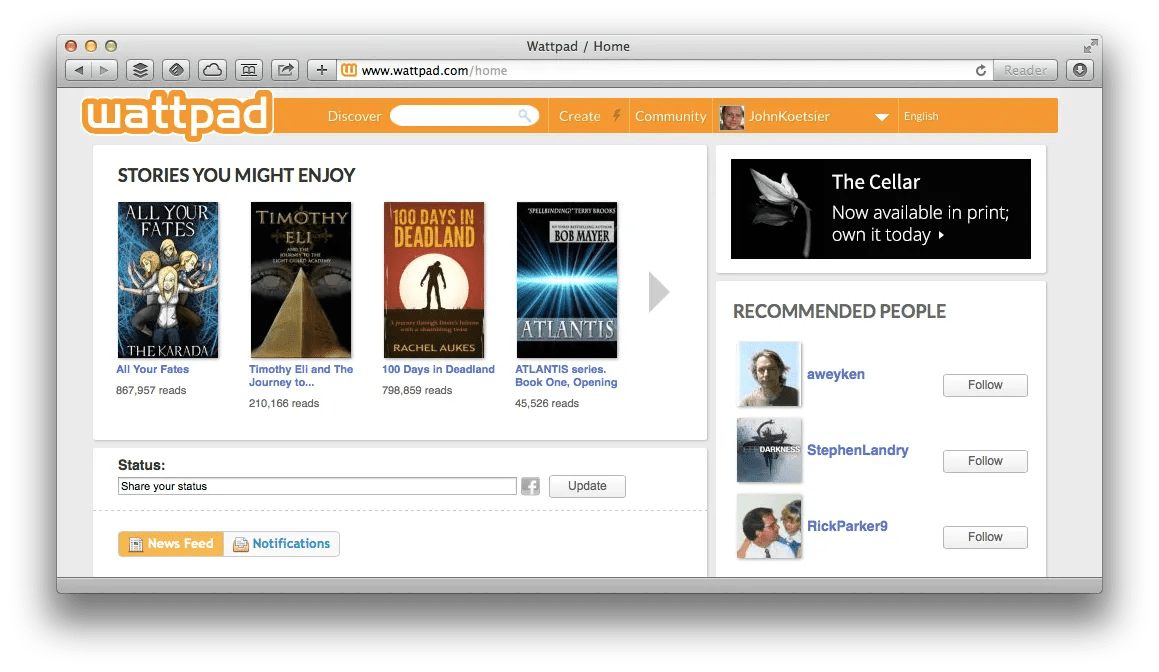Click The Cellar print banner ad
Viewport: 1159px width, 672px height.
(x=880, y=208)
